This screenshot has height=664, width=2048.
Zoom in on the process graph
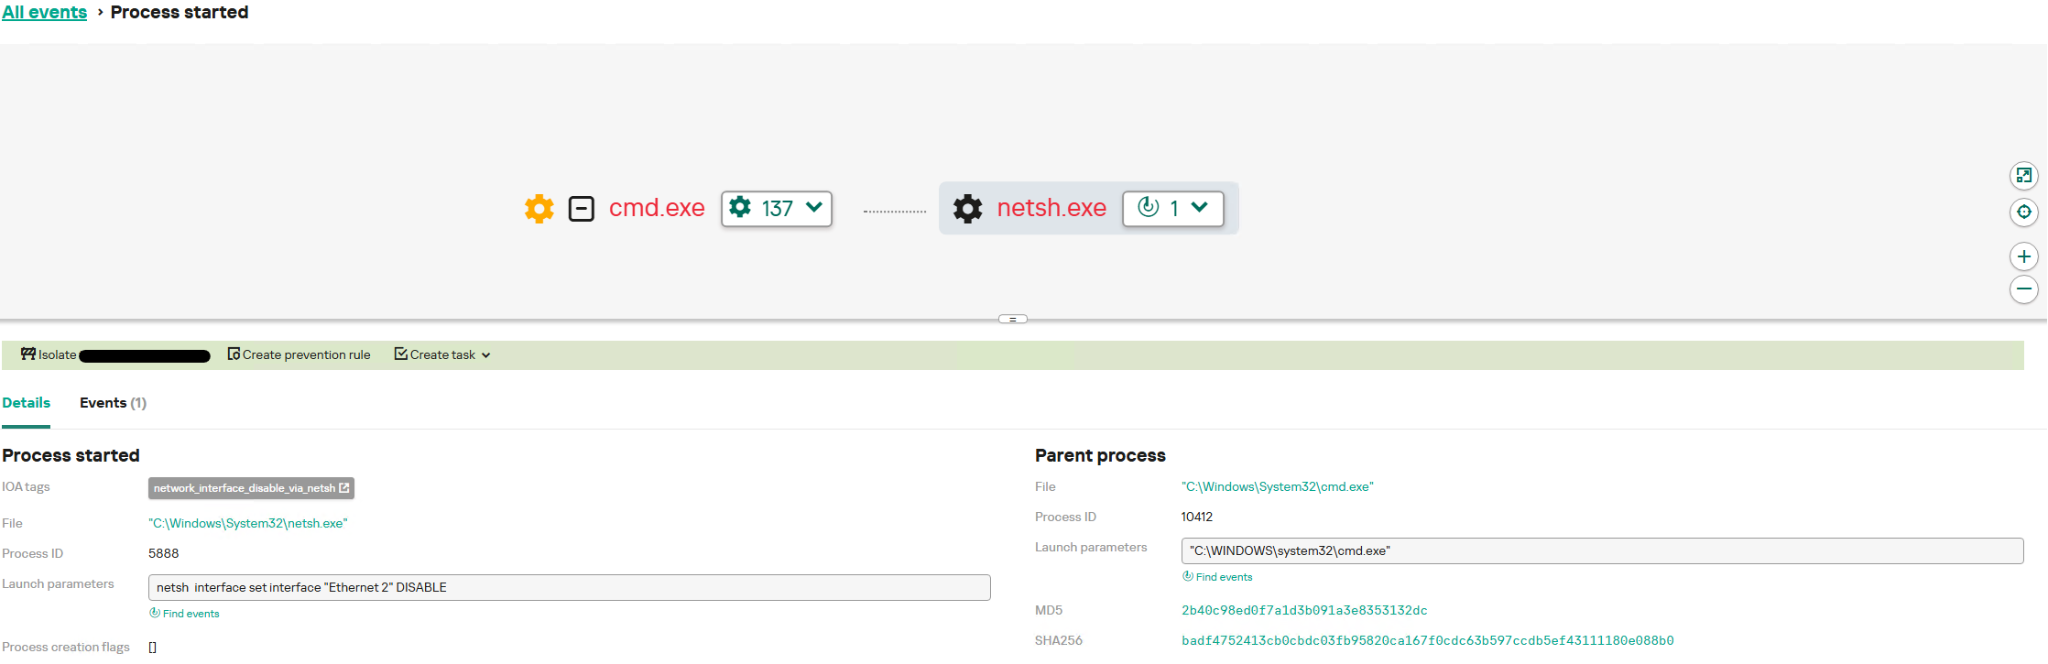2023,257
